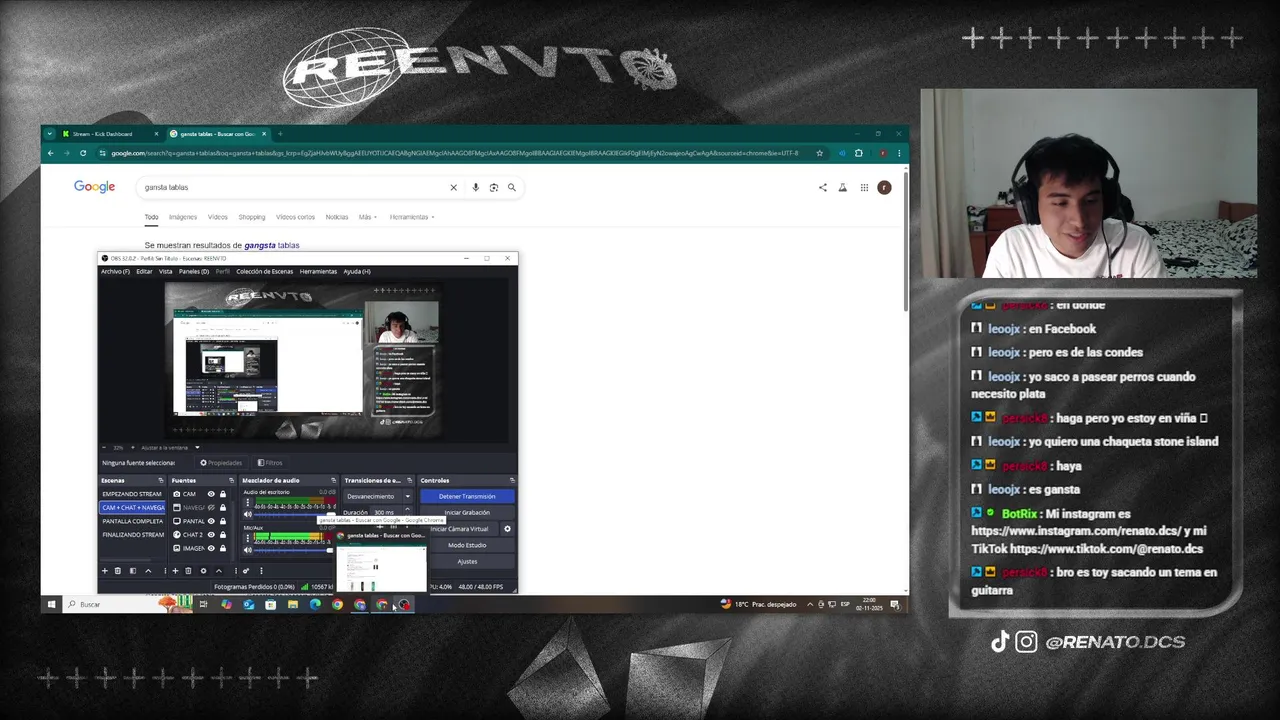Select the PANTALLA COMPLETA scene

132,521
